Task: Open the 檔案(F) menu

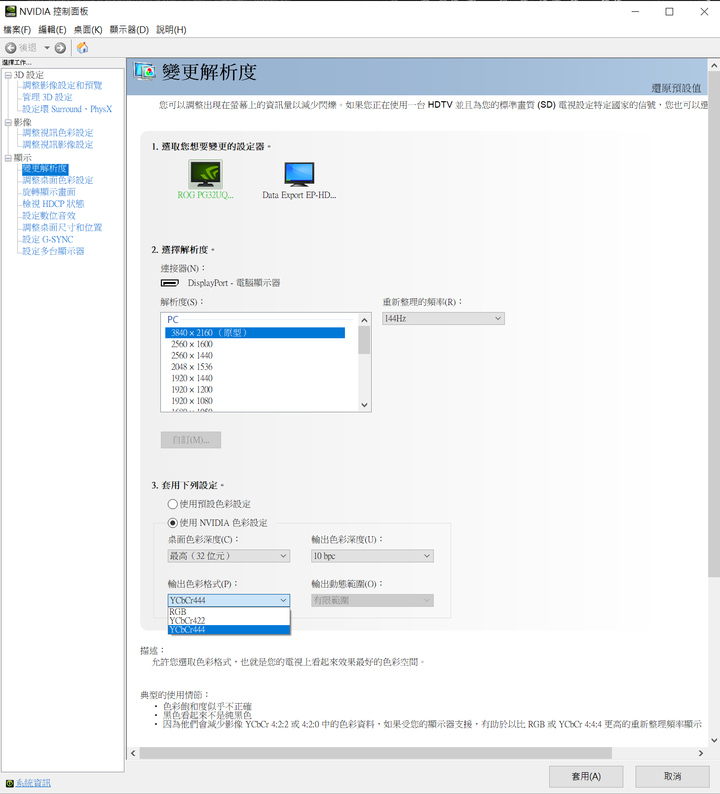Action: 17,30
